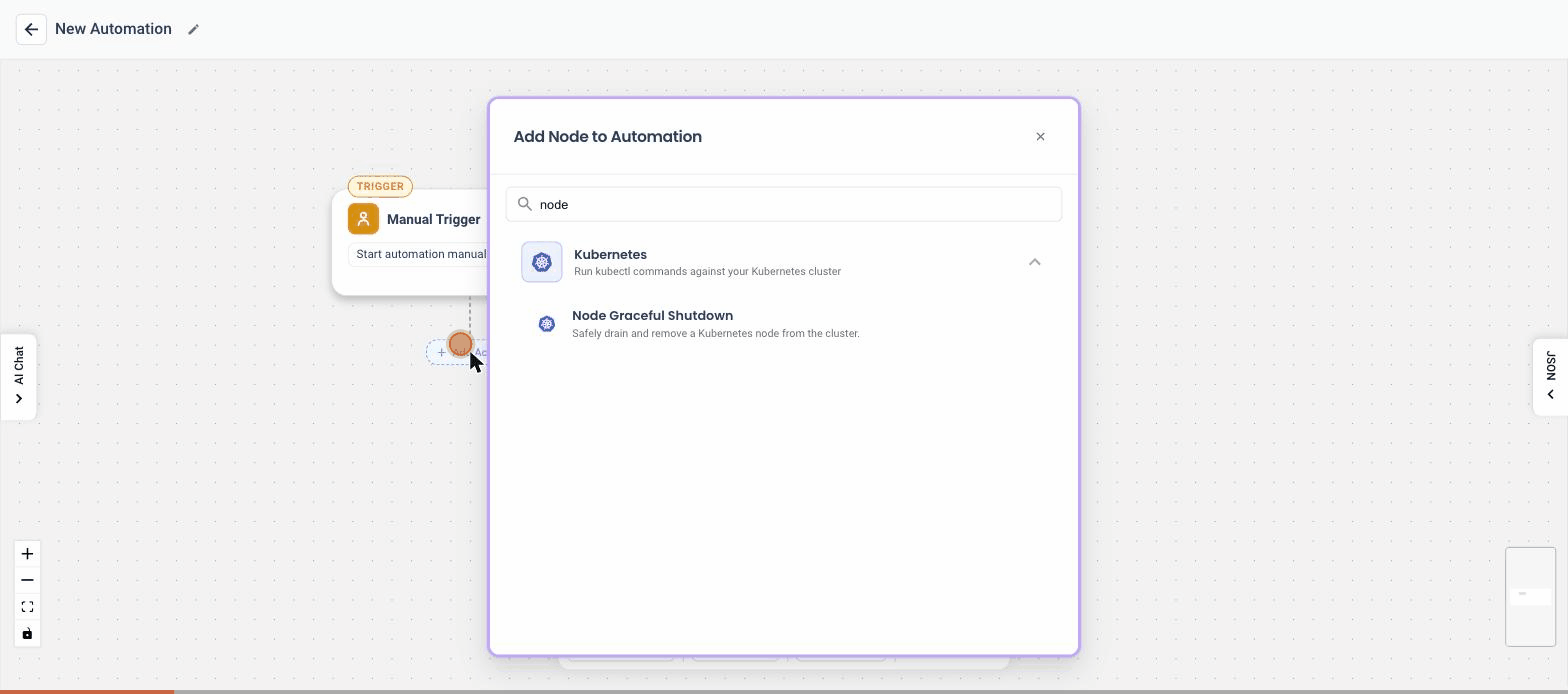Zoom out on the canvas
The width and height of the screenshot is (1568, 694).
[x=27, y=580]
